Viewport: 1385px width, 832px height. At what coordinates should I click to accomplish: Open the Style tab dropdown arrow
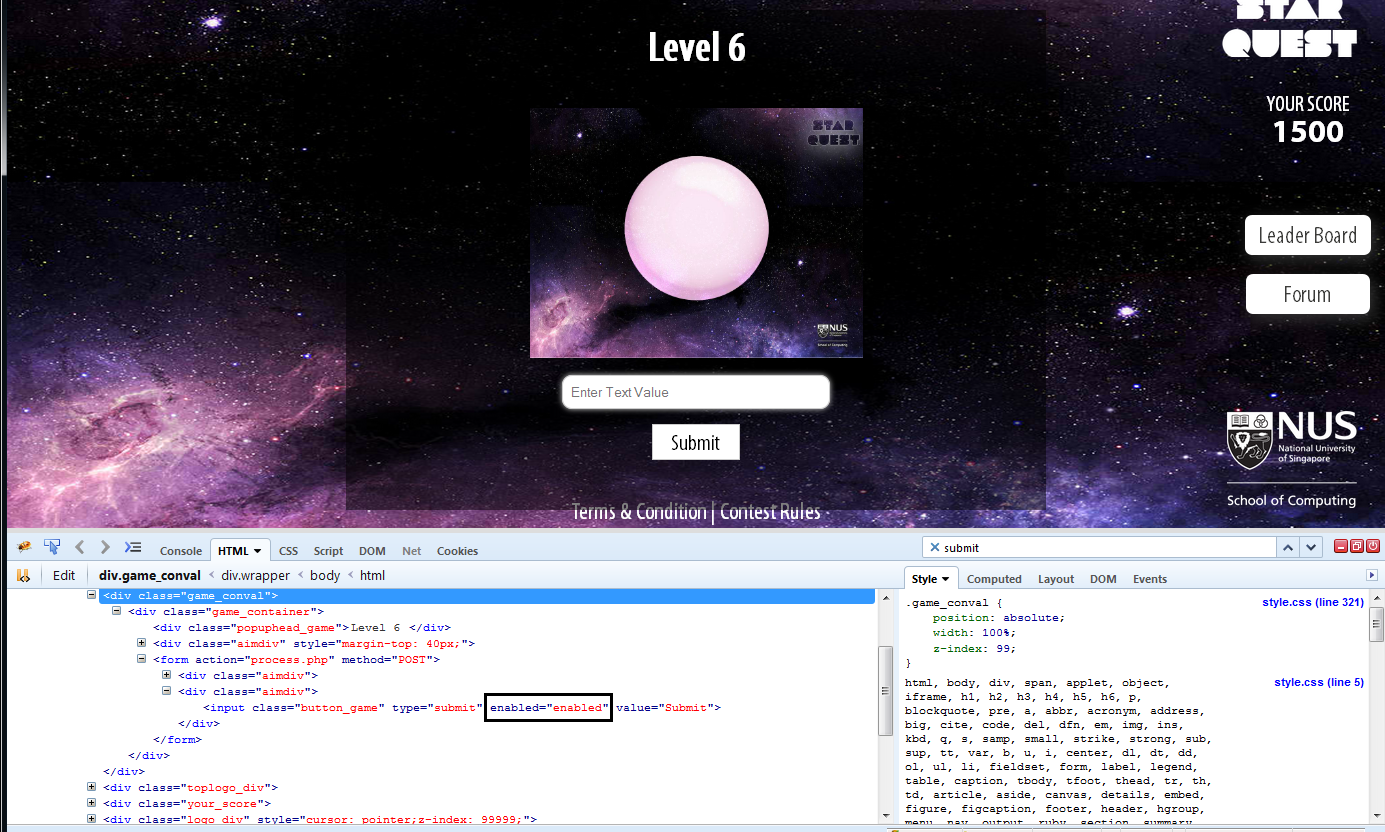pyautogui.click(x=945, y=579)
